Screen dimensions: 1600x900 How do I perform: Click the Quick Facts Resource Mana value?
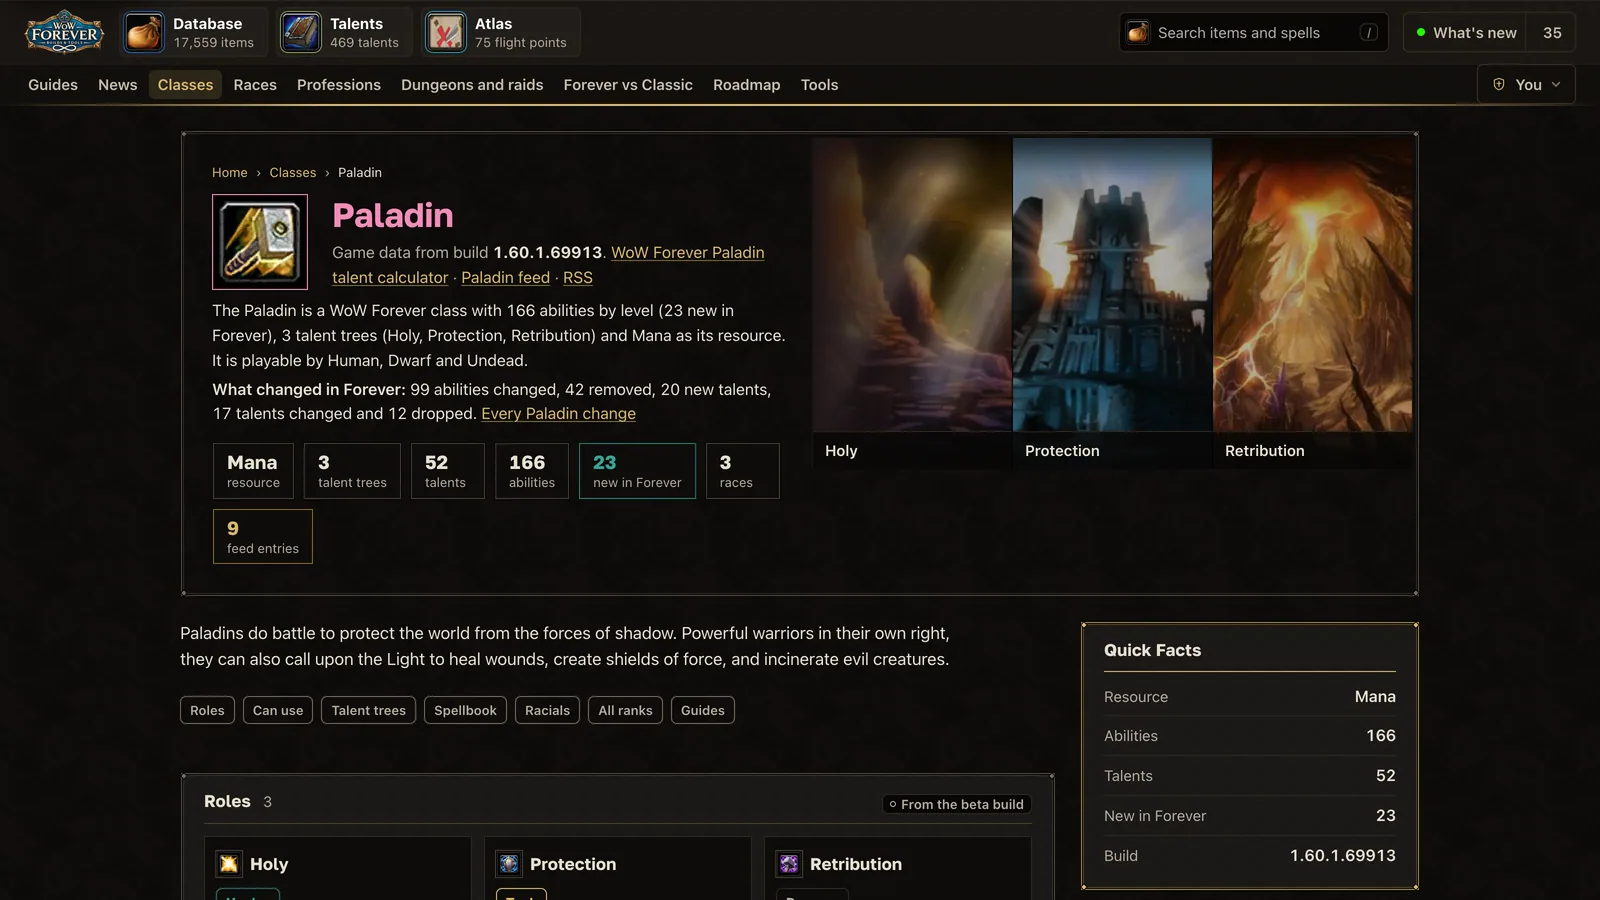pos(1375,697)
